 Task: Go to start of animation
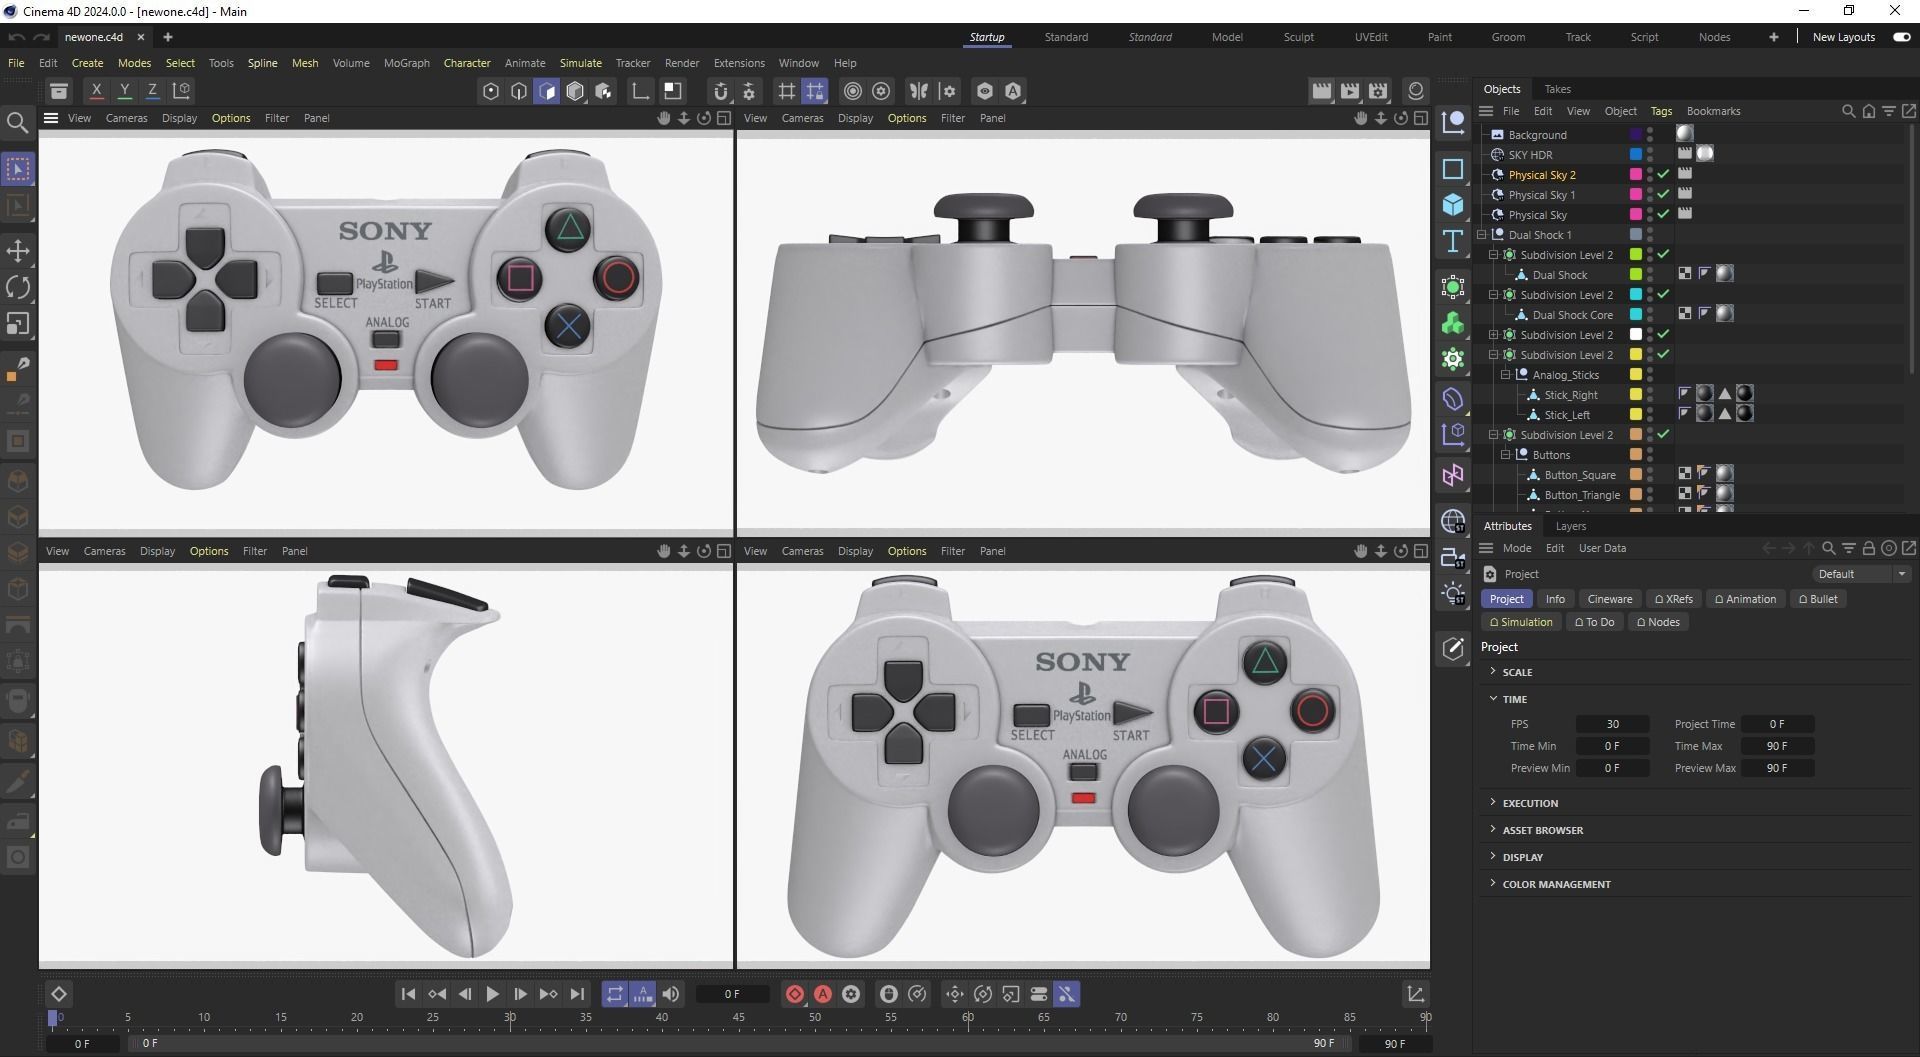point(408,994)
